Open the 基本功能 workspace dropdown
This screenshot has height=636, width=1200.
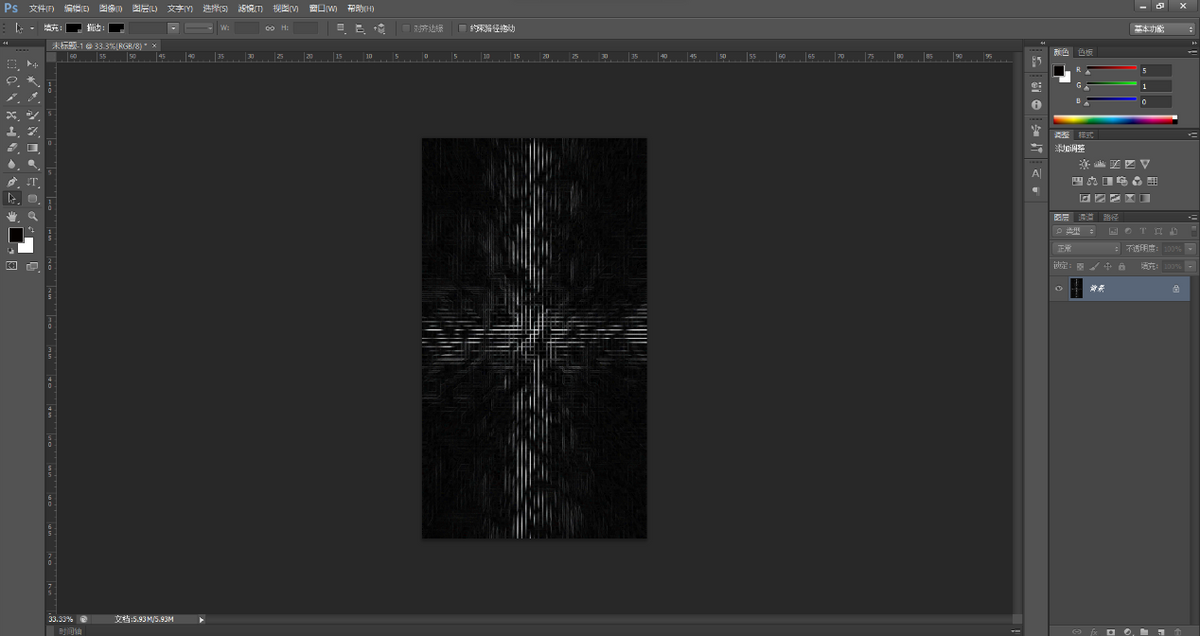[x=1162, y=29]
